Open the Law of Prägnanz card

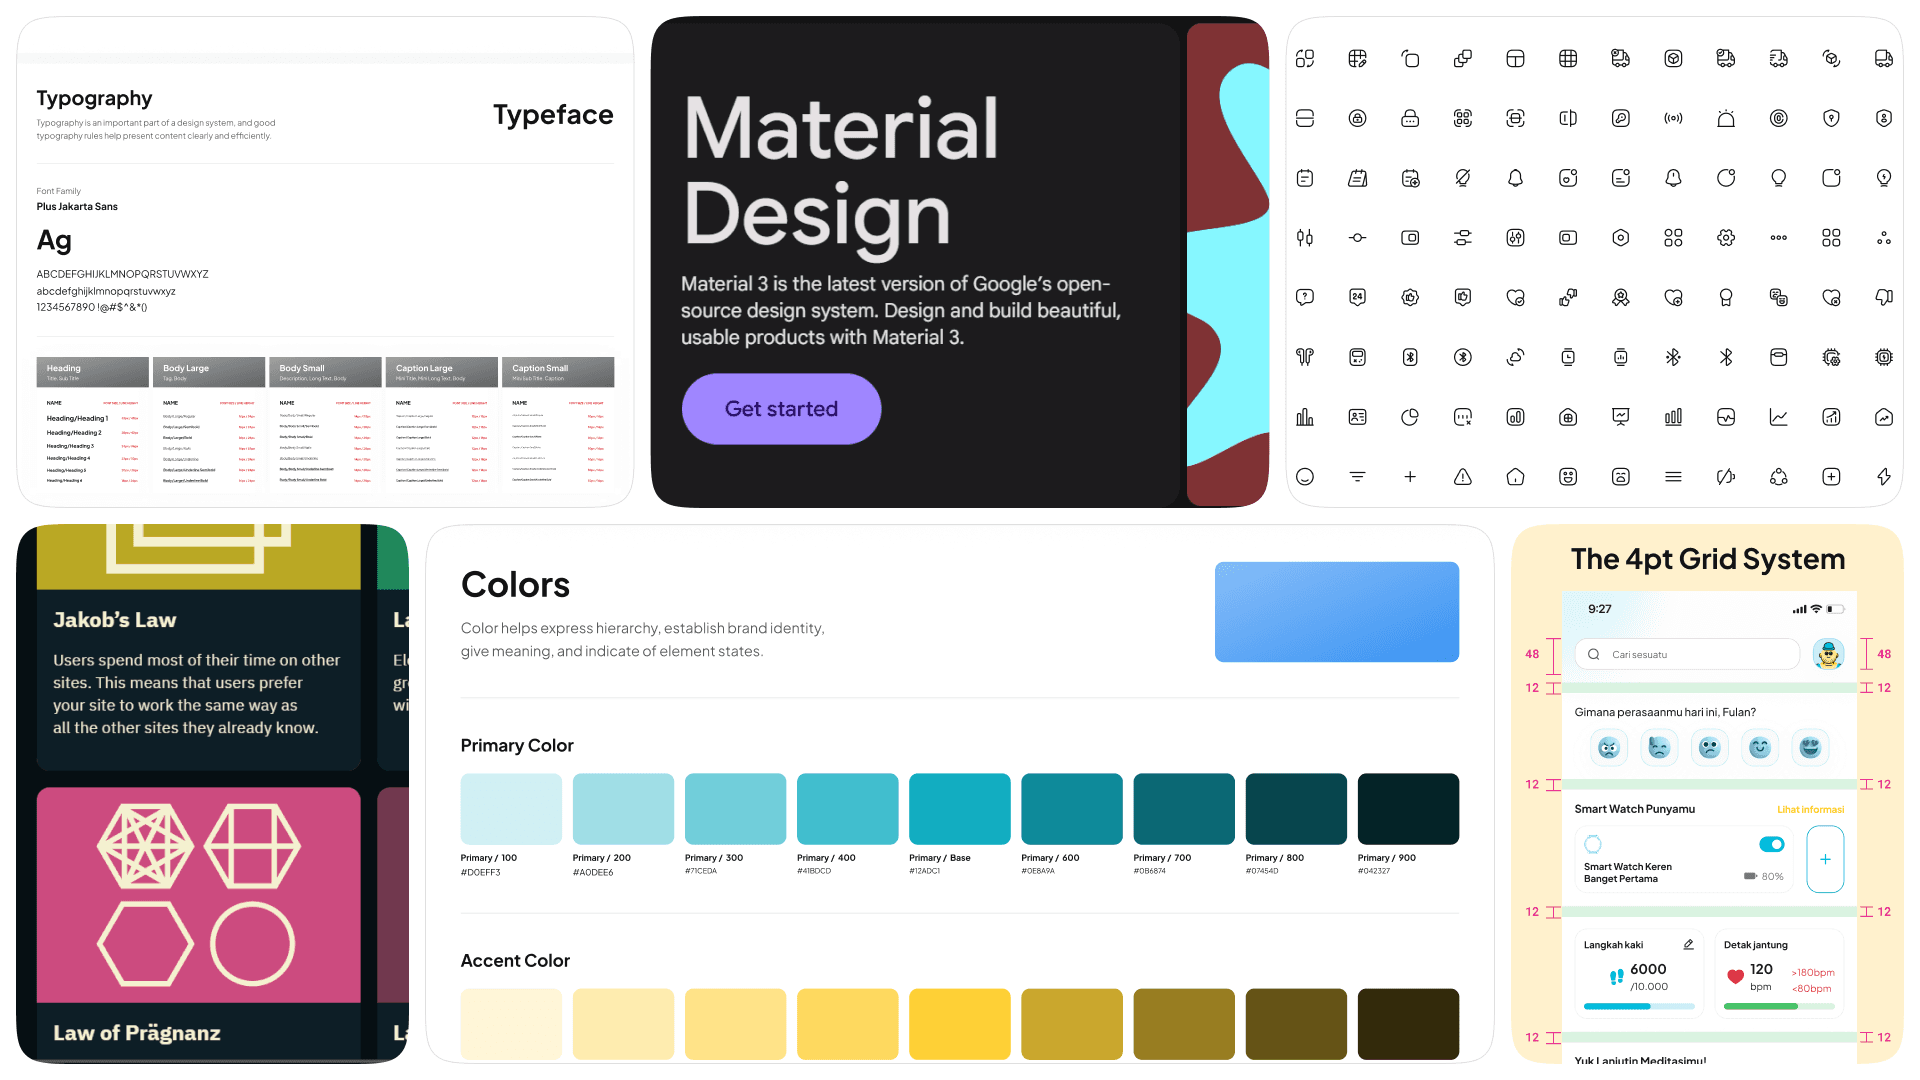199,923
